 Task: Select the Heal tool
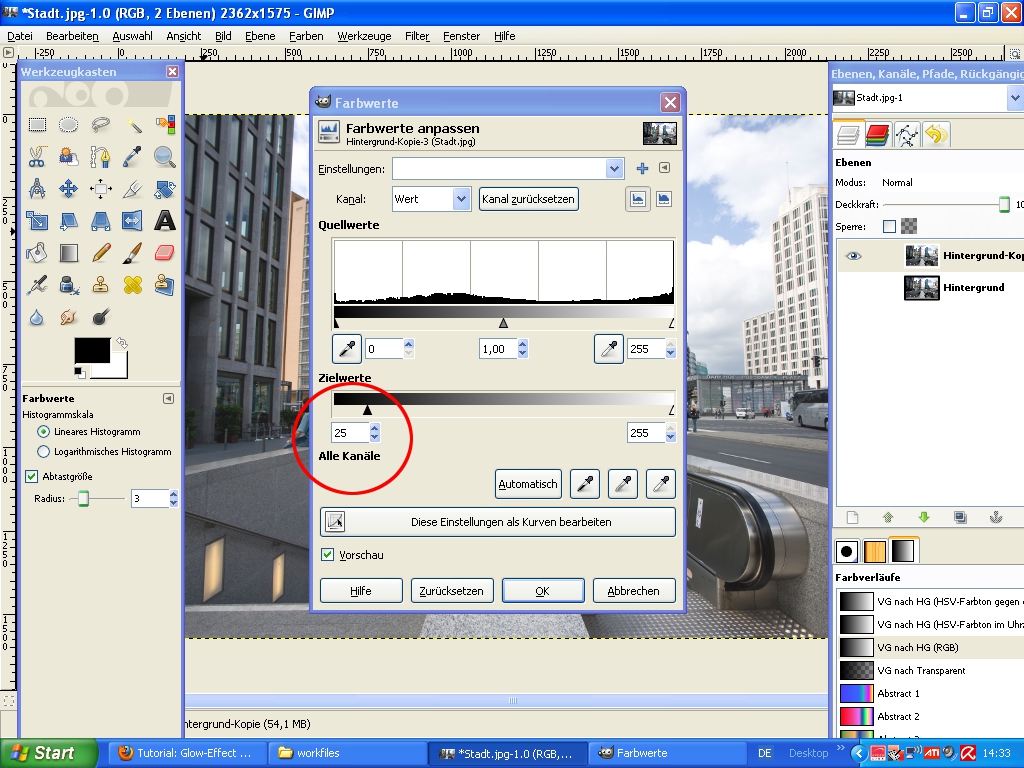(x=133, y=285)
